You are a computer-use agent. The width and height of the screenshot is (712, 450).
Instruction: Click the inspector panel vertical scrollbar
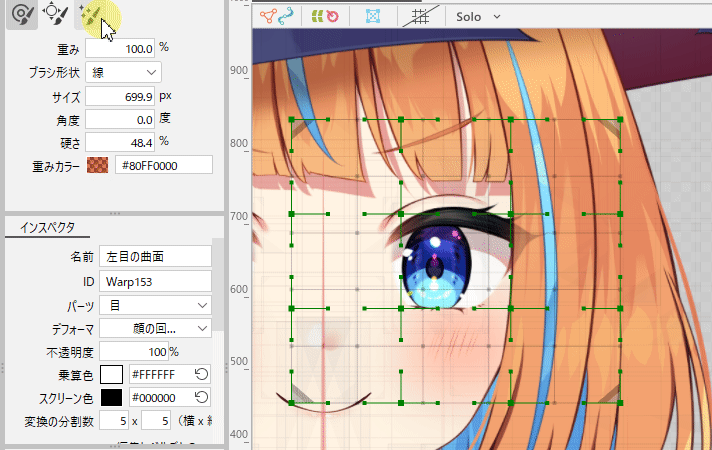(218, 285)
